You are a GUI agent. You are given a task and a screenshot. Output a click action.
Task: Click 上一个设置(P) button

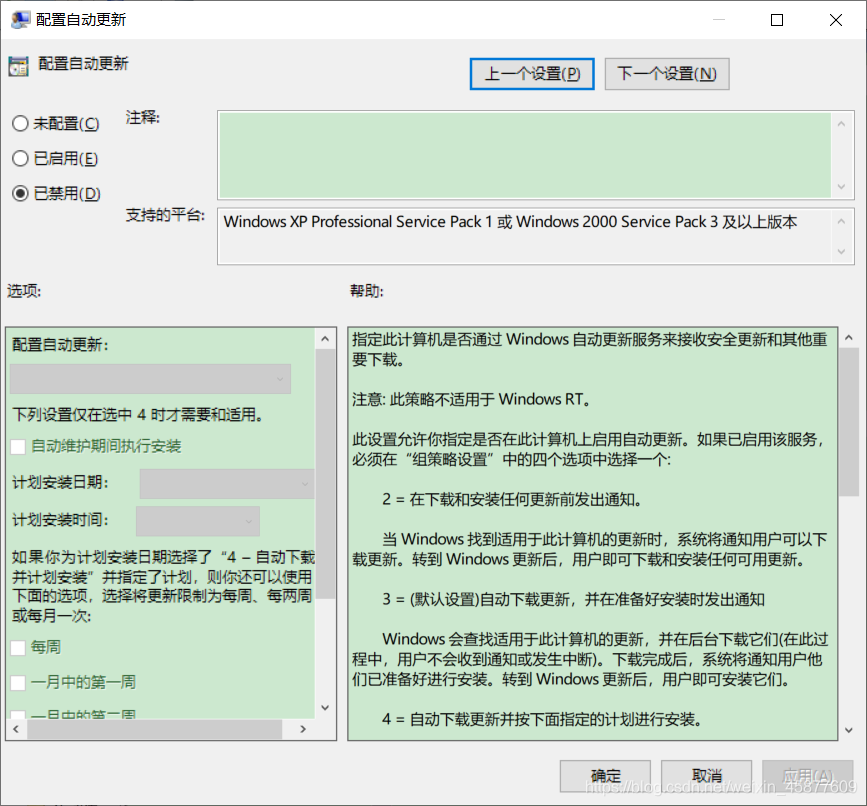532,74
